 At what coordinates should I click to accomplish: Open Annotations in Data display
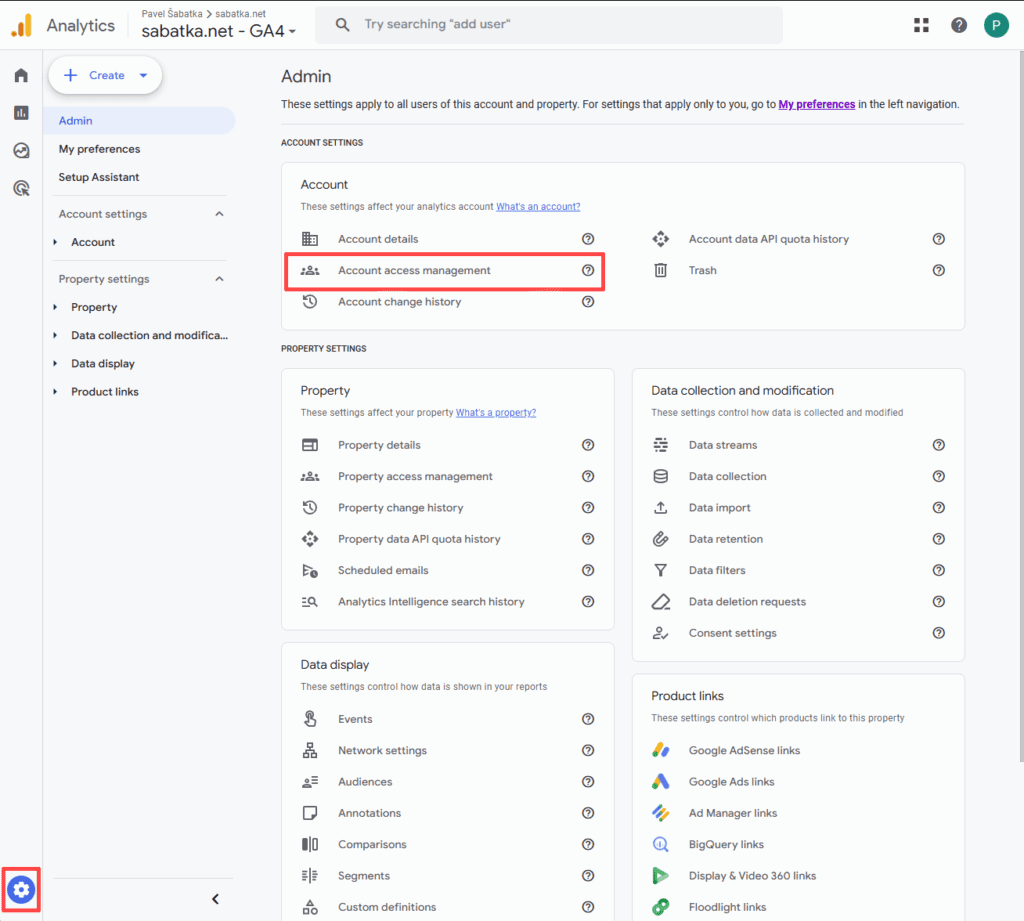tap(370, 813)
